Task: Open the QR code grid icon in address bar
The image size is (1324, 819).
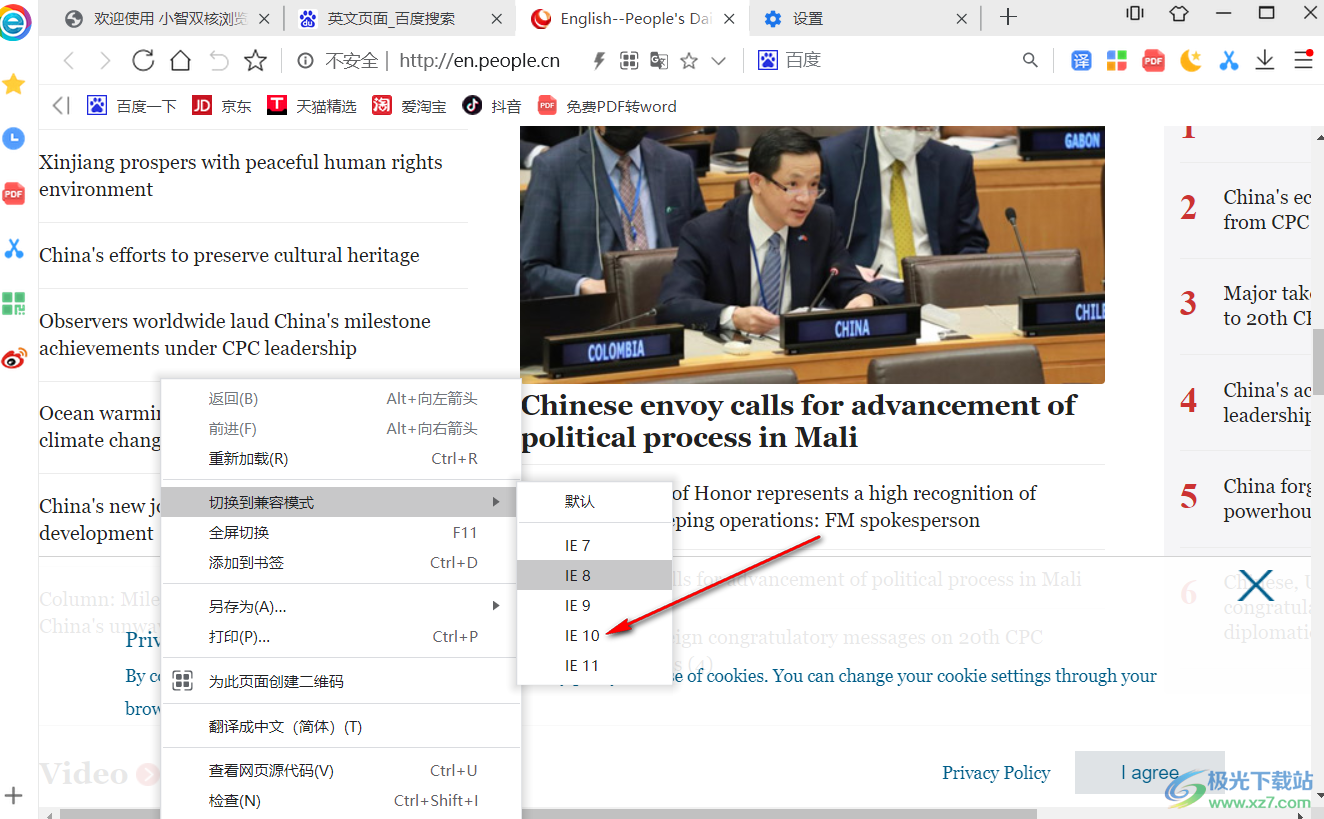Action: (x=629, y=61)
